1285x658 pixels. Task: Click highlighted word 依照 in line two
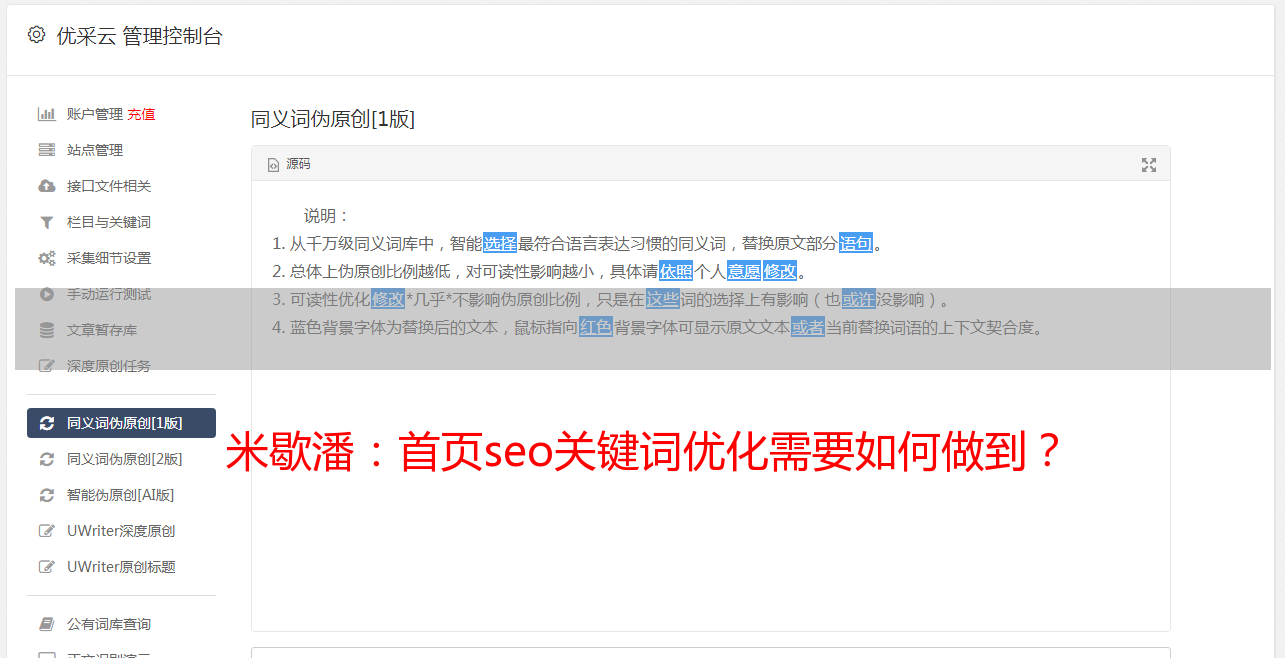coord(676,271)
